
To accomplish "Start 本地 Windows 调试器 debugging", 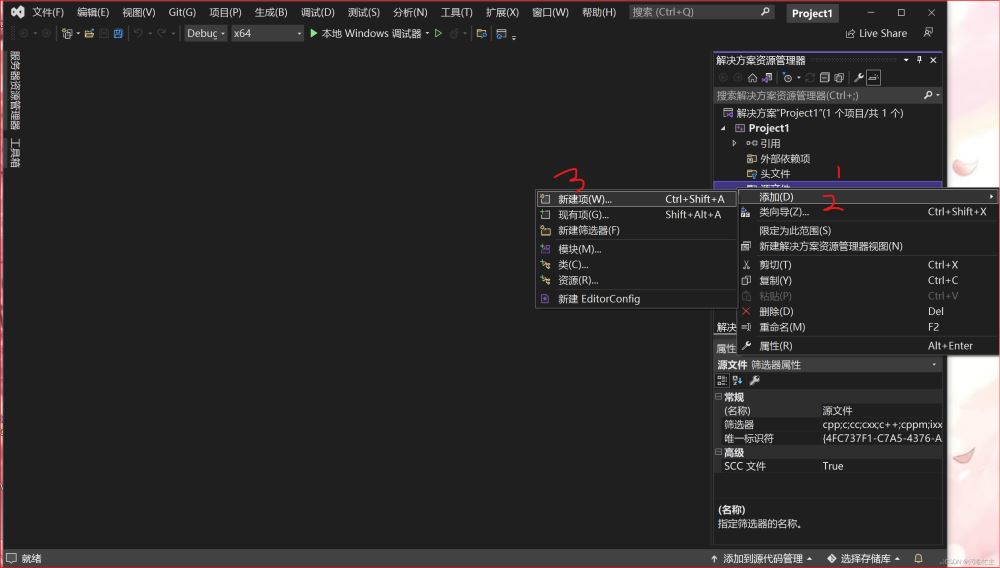I will (x=364, y=33).
